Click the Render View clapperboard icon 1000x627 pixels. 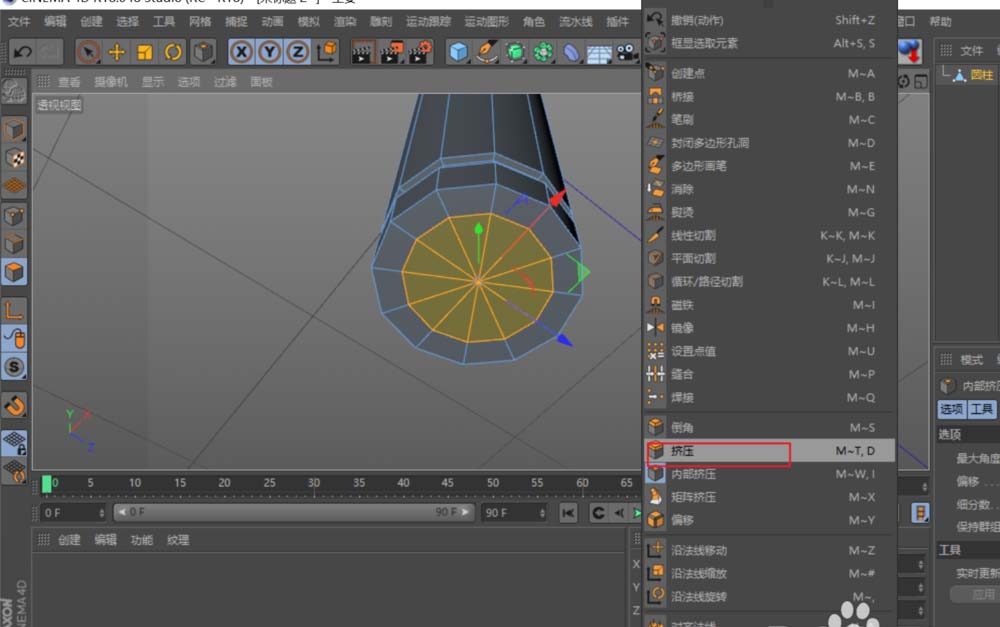tap(364, 52)
